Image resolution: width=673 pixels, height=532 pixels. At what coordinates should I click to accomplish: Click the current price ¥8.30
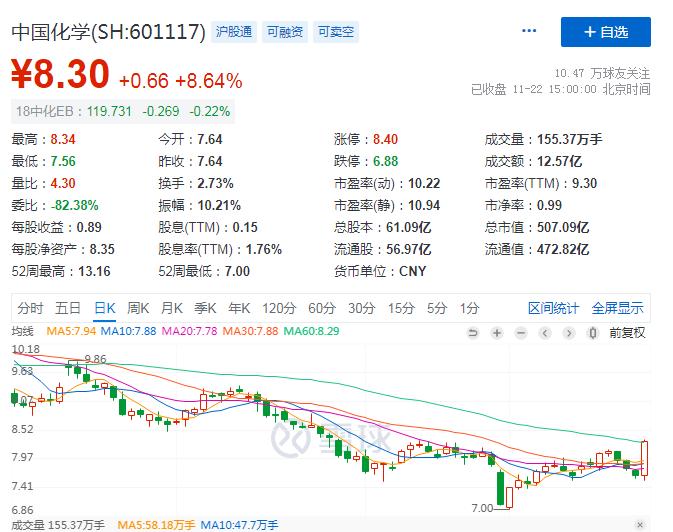pos(61,74)
